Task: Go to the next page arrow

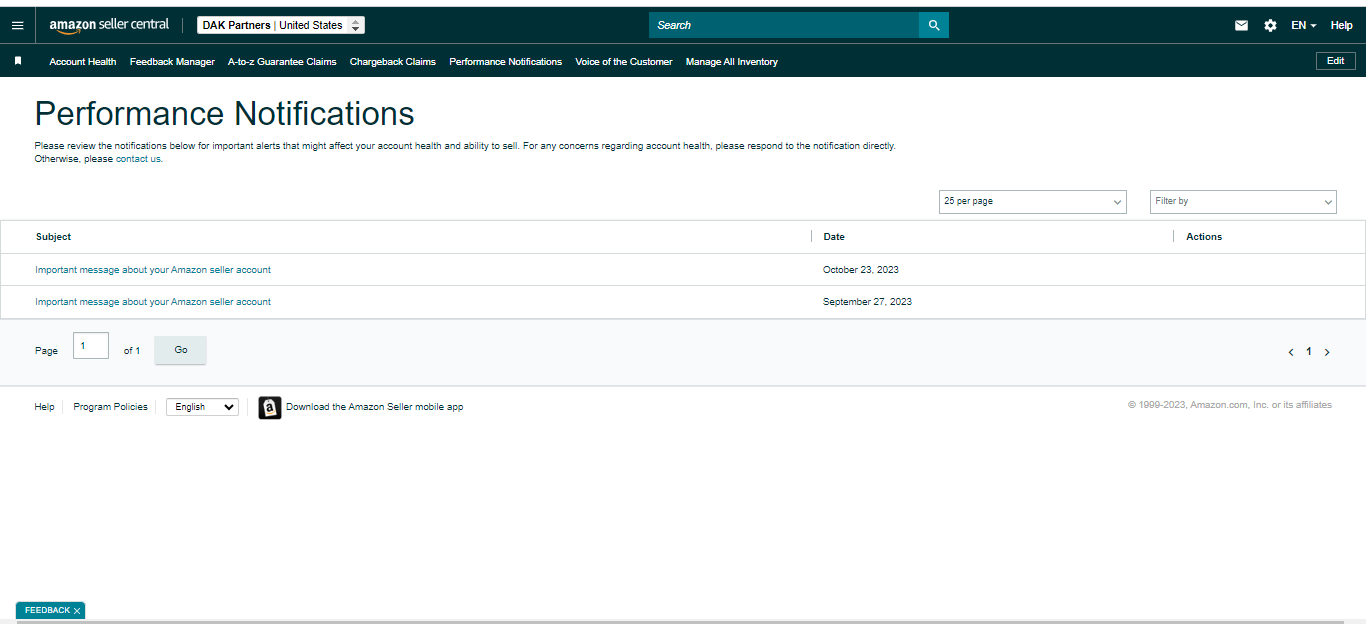Action: pos(1327,352)
